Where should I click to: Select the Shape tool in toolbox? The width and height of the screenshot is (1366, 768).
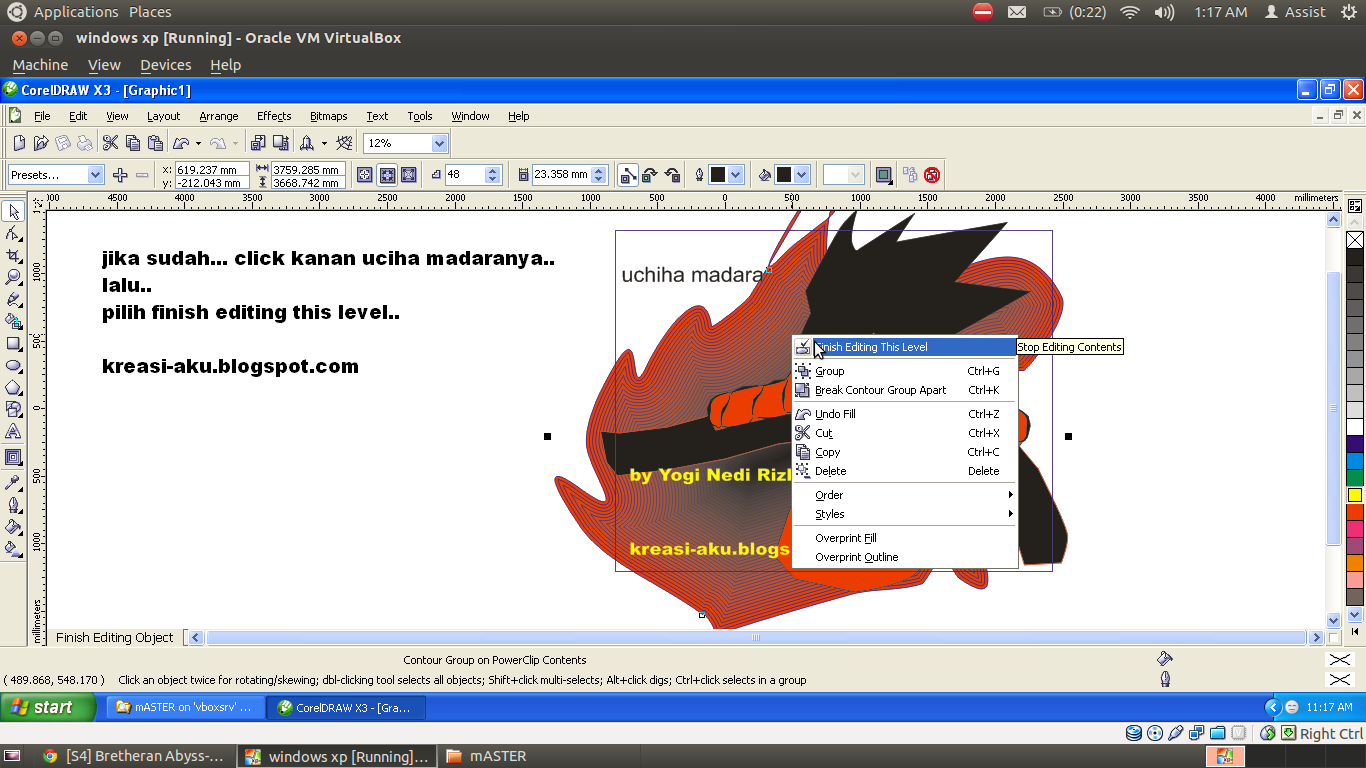coord(14,233)
